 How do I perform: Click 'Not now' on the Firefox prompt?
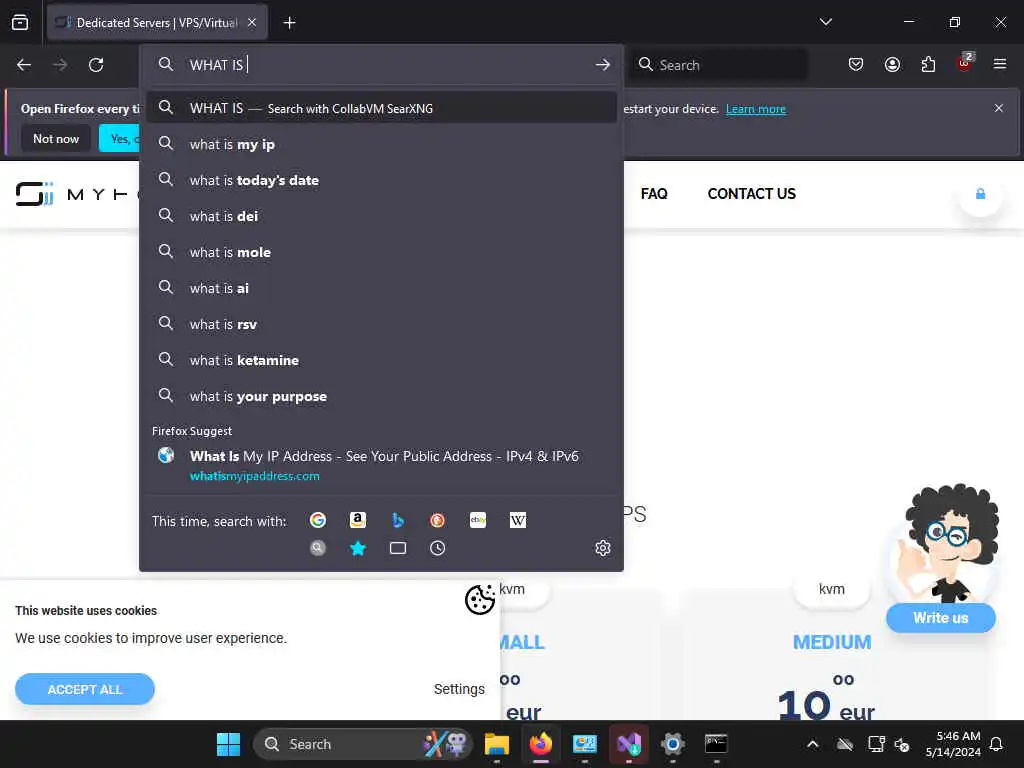tap(56, 138)
